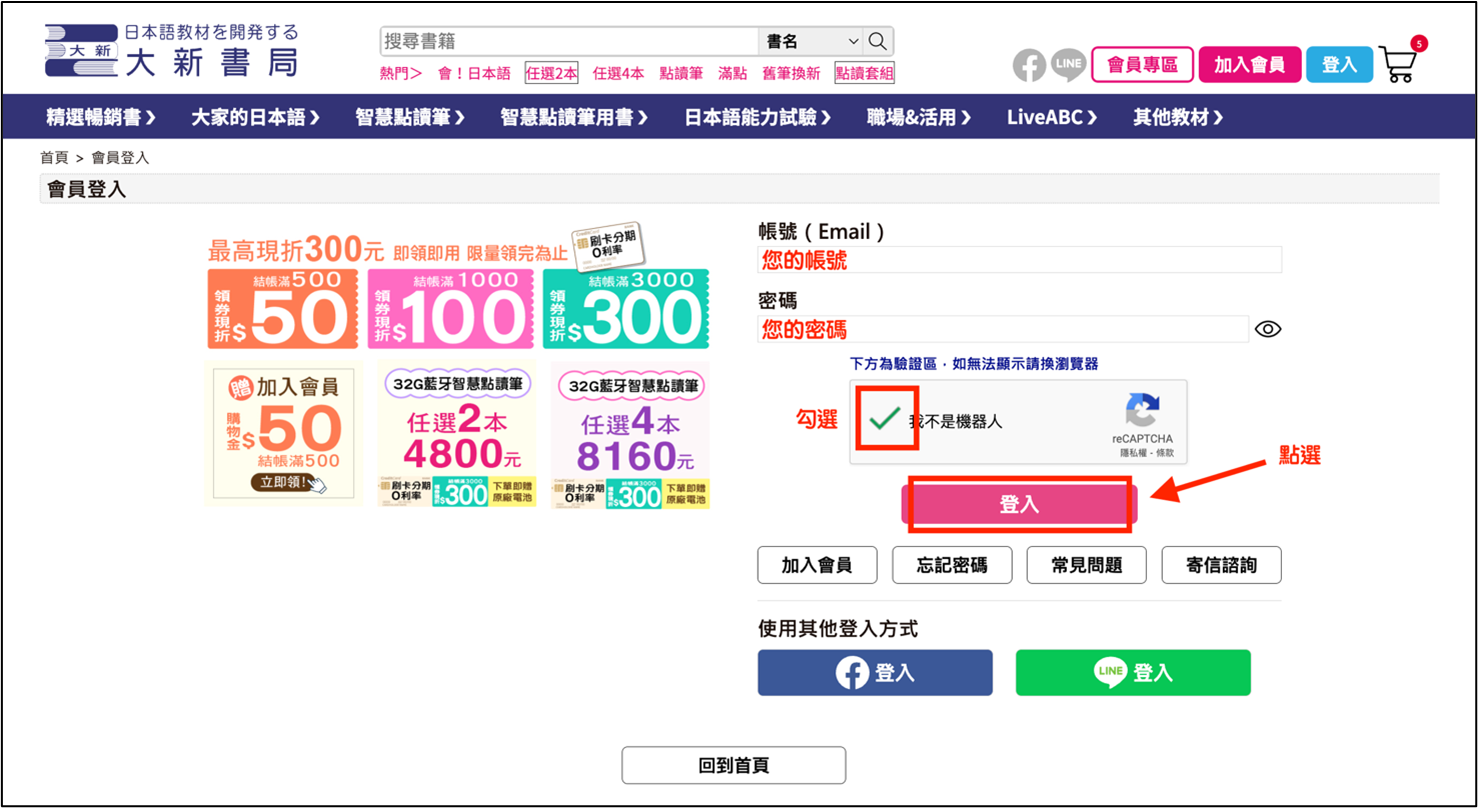Toggle password visibility with the eye icon

[1268, 329]
